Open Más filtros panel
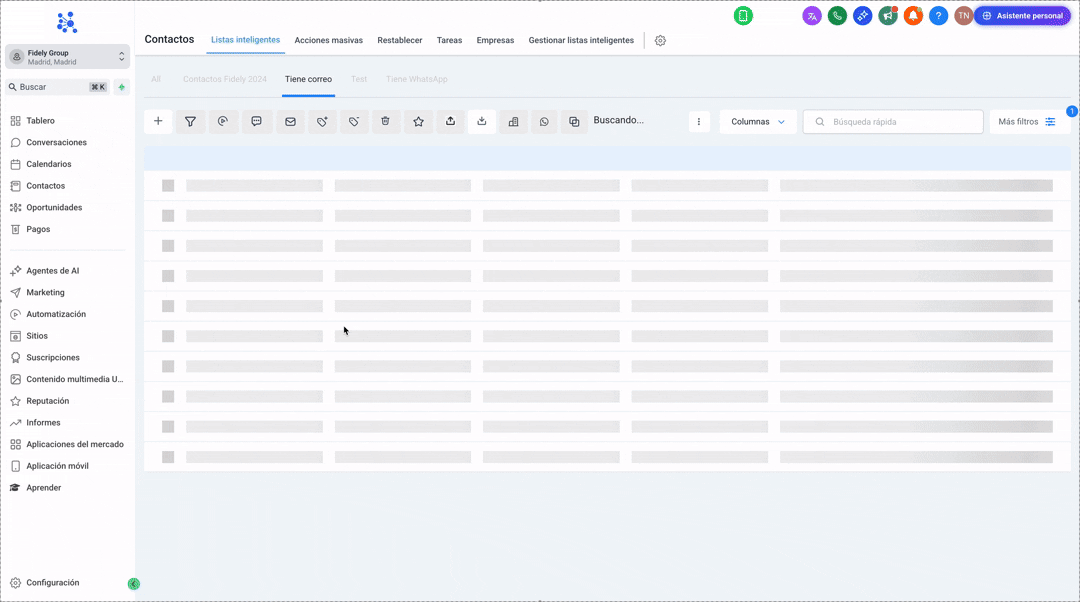This screenshot has width=1080, height=602. (1027, 121)
